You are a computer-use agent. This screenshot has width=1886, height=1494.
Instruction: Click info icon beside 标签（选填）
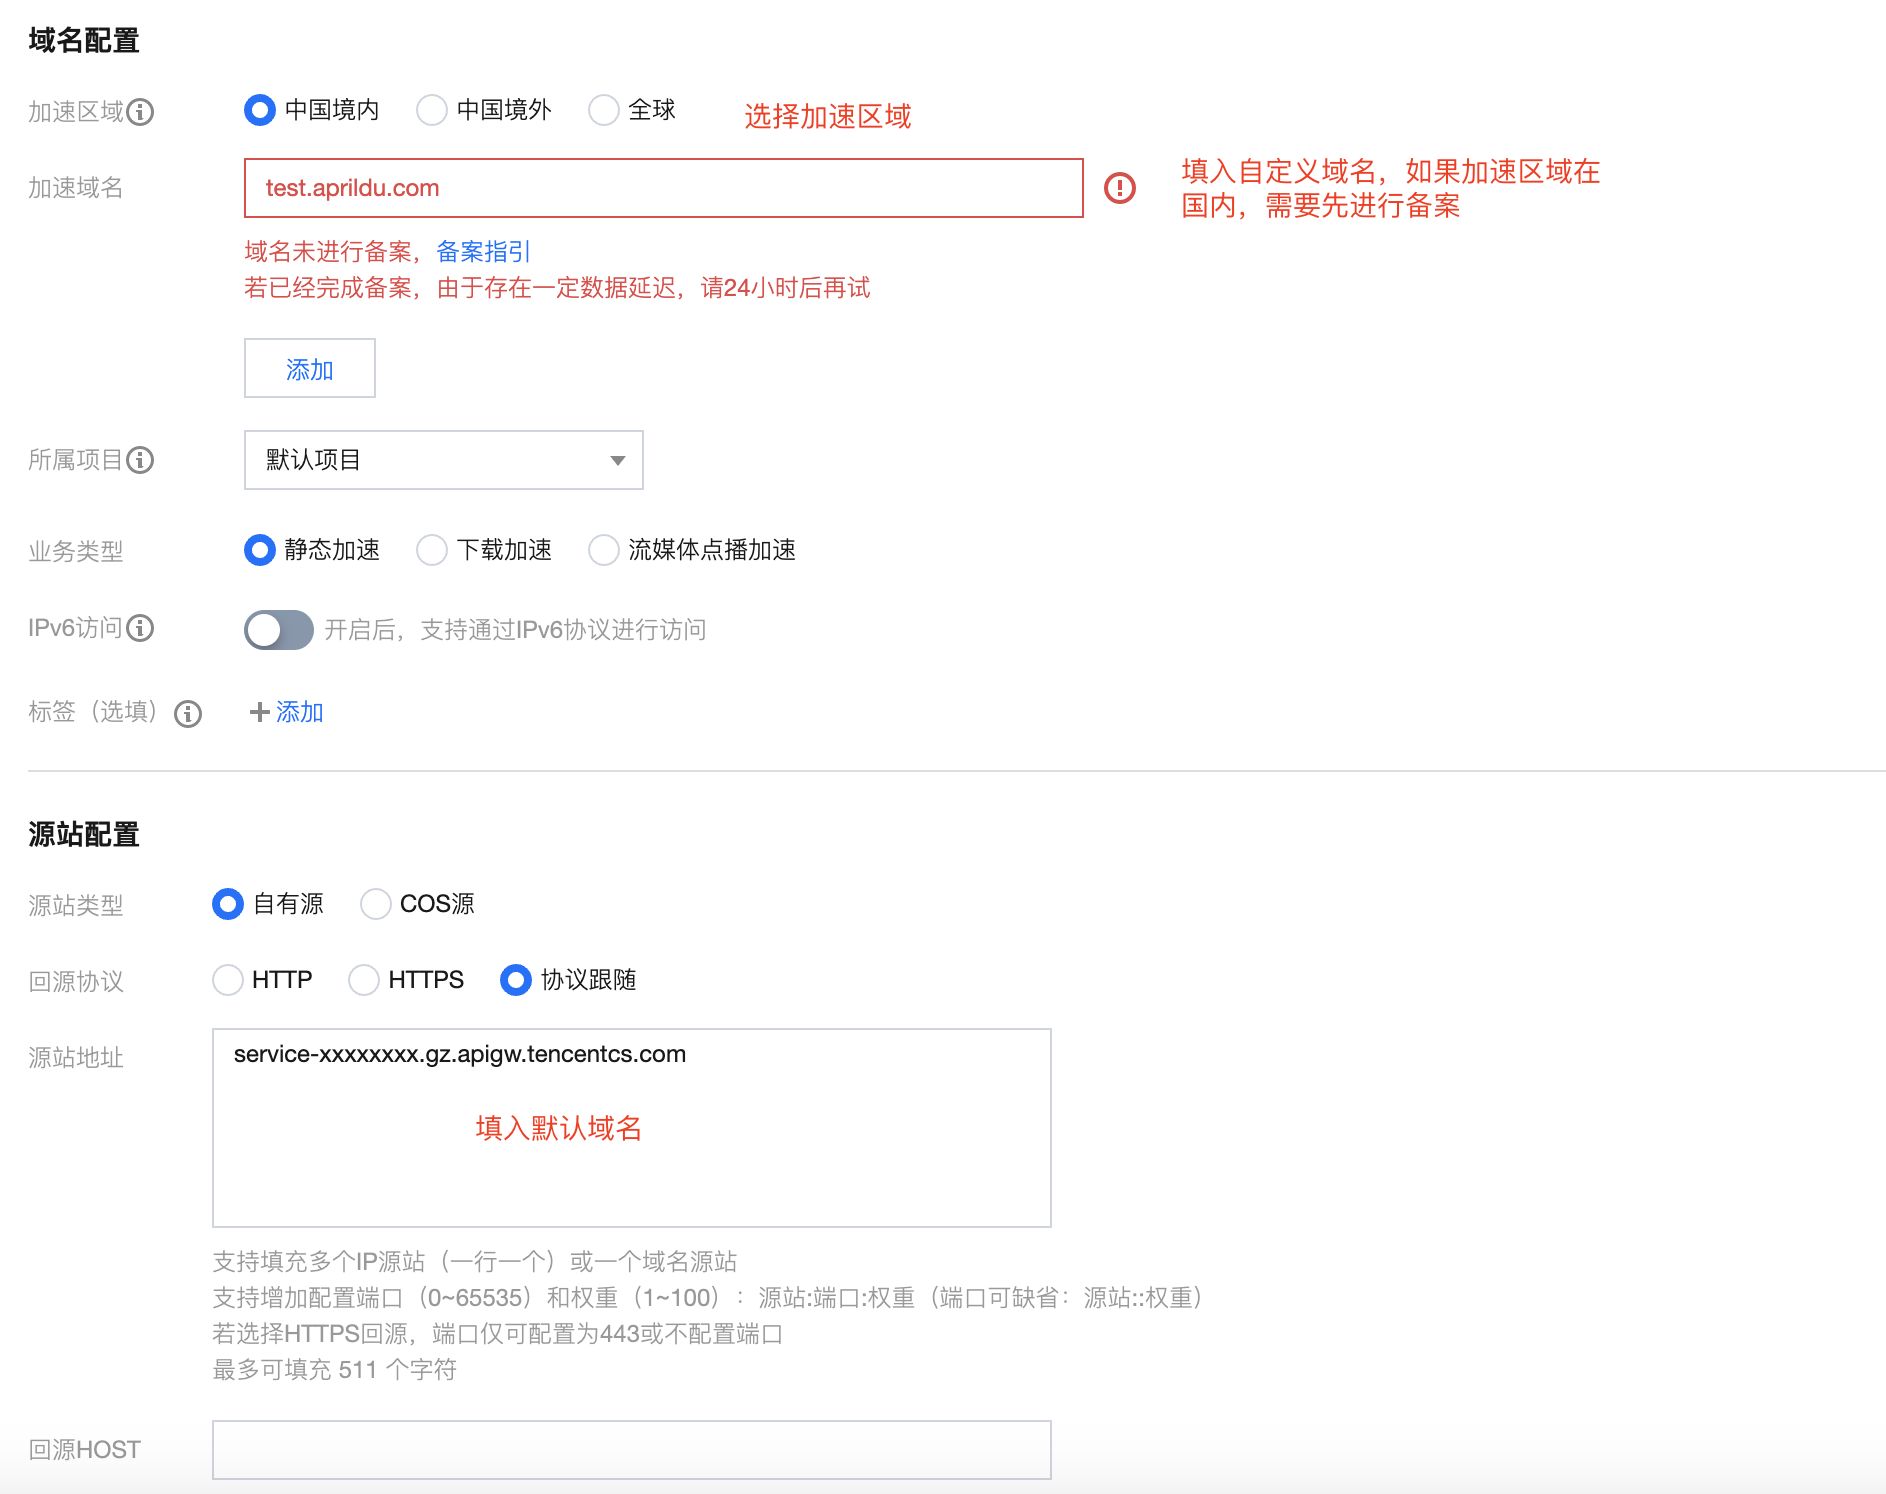coord(188,713)
